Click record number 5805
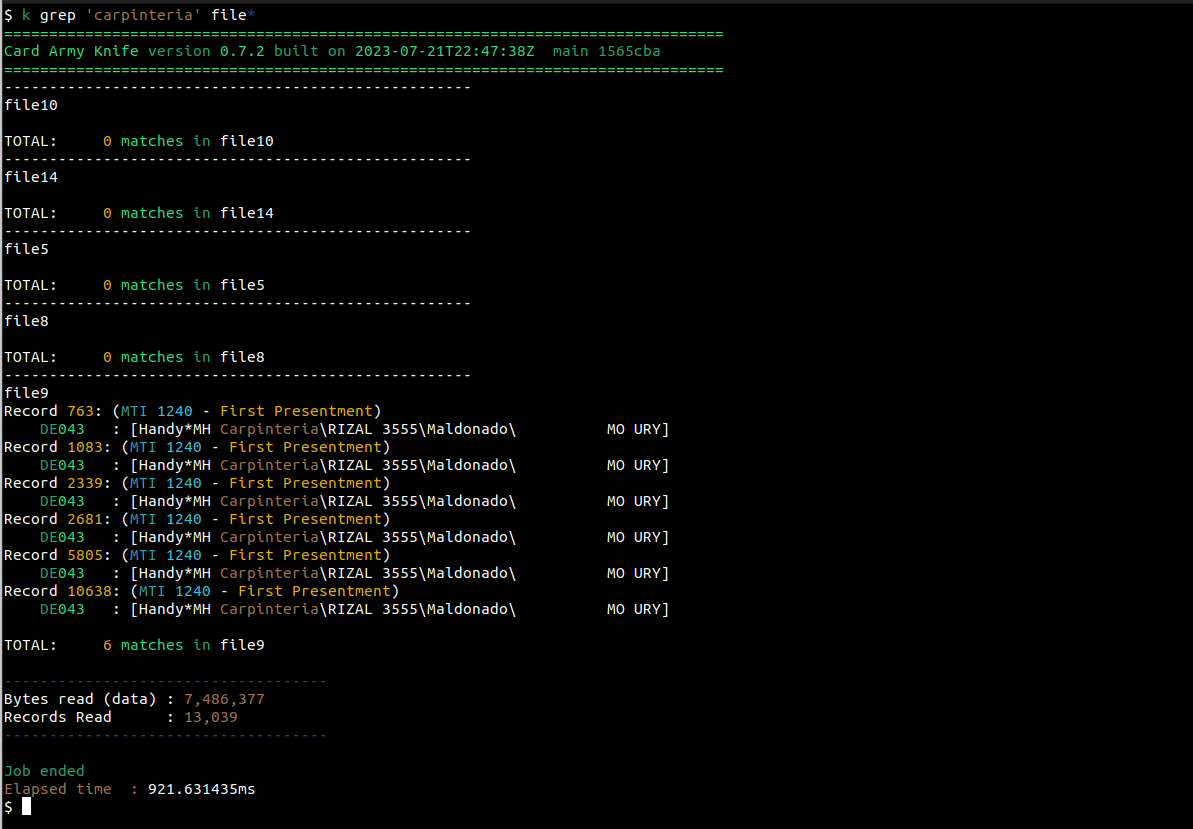Screen dimensions: 1193x829 point(84,555)
